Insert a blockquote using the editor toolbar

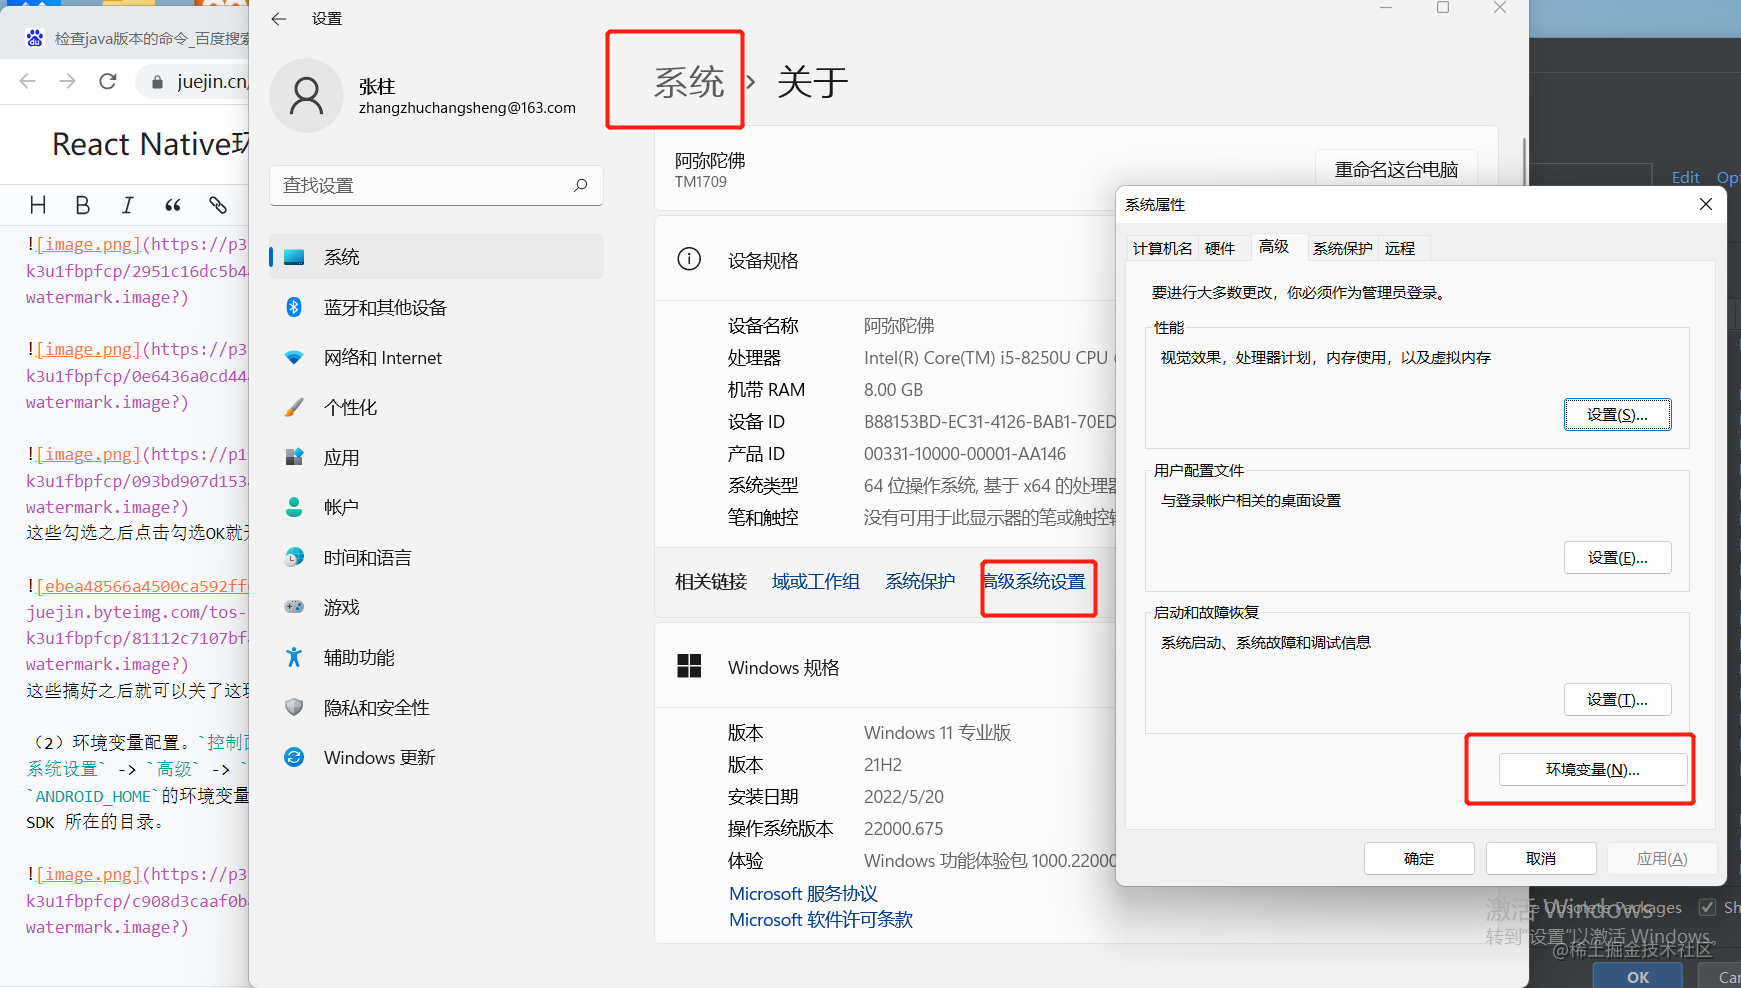click(172, 205)
